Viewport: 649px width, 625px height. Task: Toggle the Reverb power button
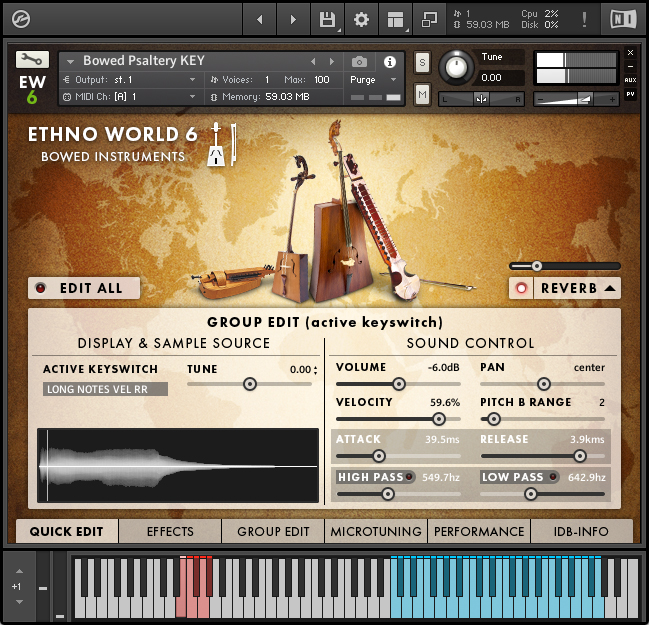point(521,288)
